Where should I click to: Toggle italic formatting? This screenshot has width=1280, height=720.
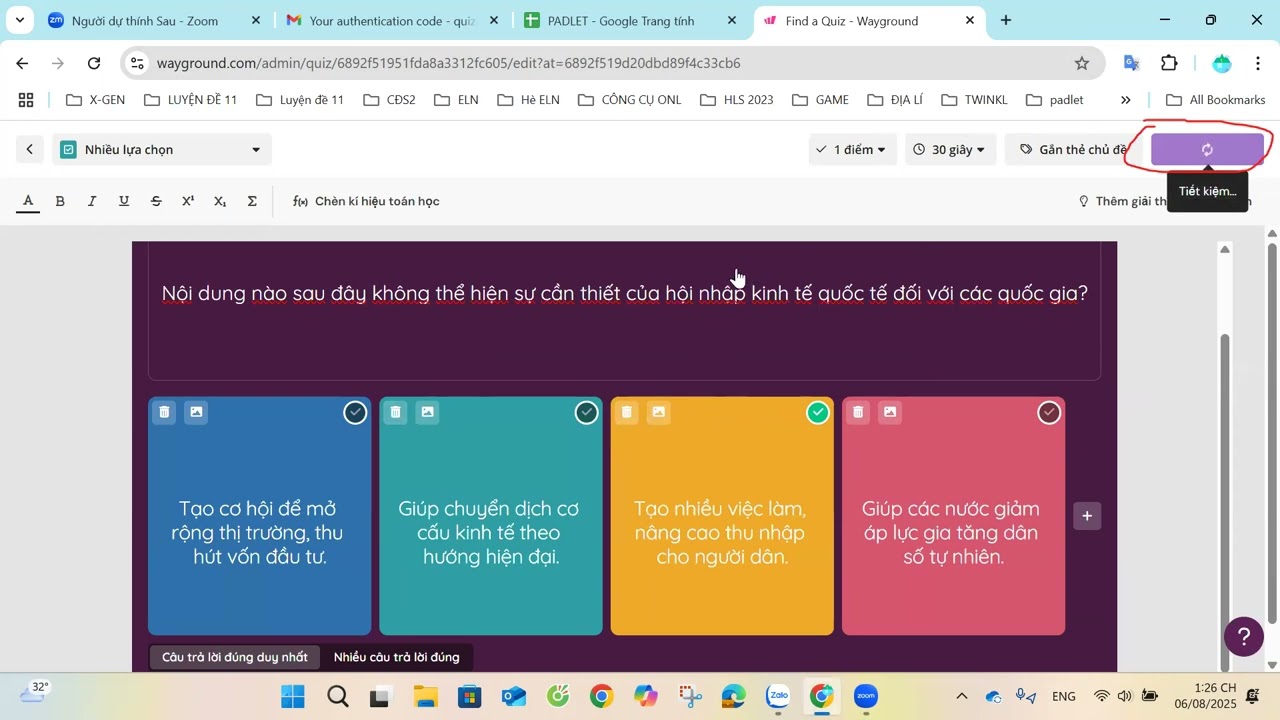point(92,201)
